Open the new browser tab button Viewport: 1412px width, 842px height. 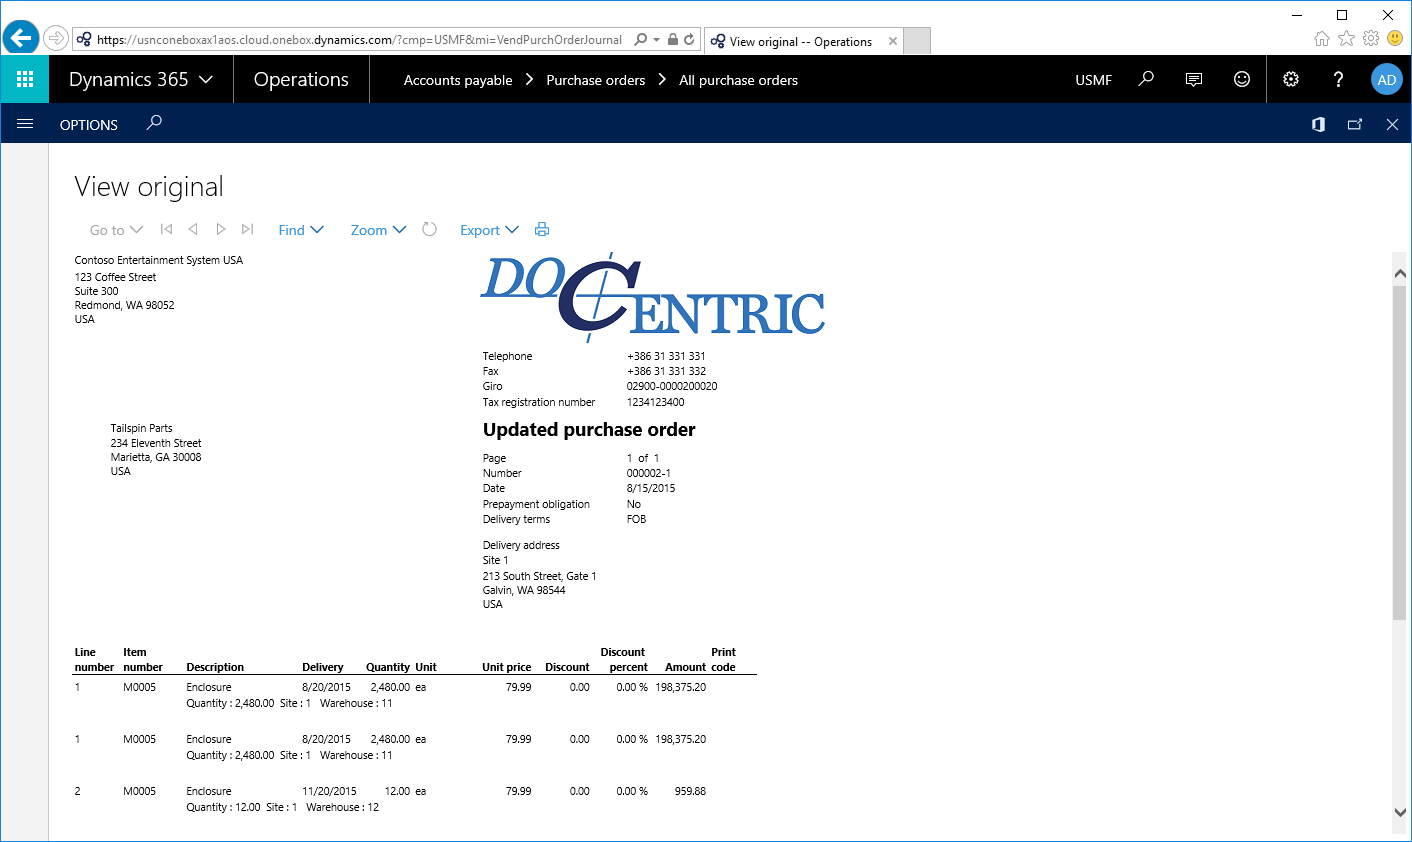coord(917,41)
